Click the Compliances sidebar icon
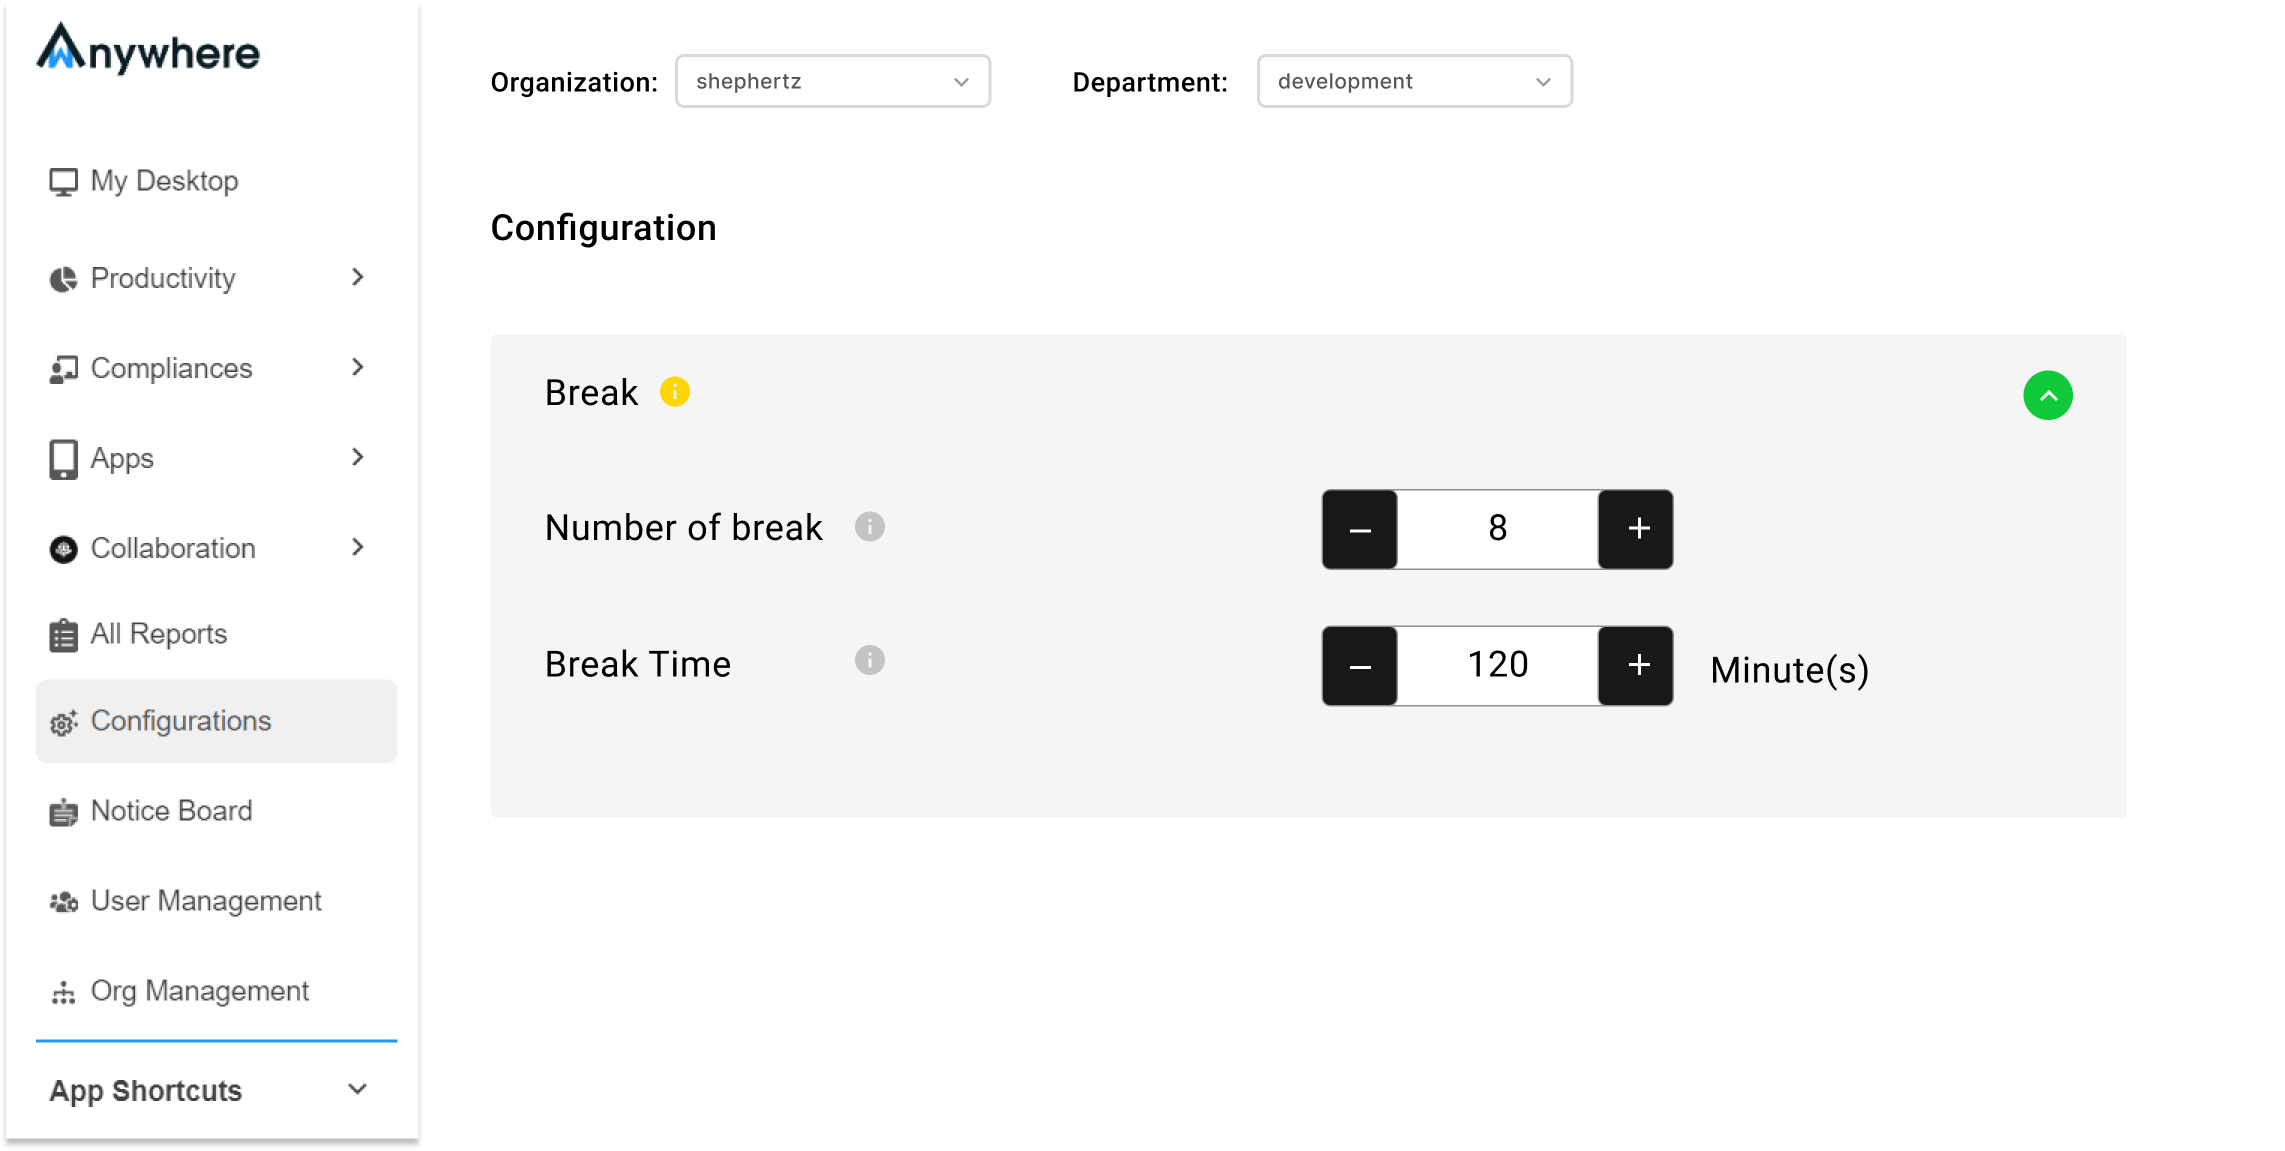 (x=62, y=366)
